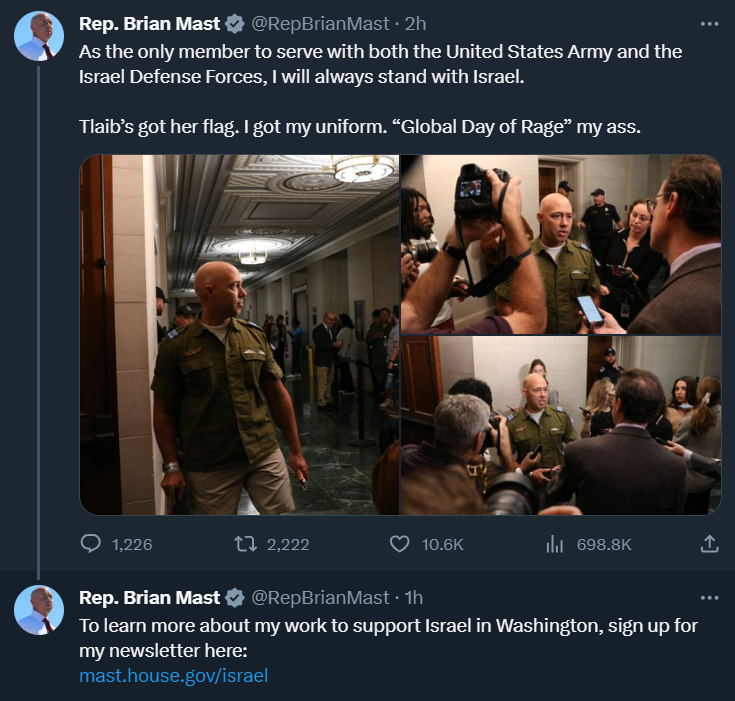735x701 pixels.
Task: Open the large hallway photo
Action: pyautogui.click(x=239, y=334)
